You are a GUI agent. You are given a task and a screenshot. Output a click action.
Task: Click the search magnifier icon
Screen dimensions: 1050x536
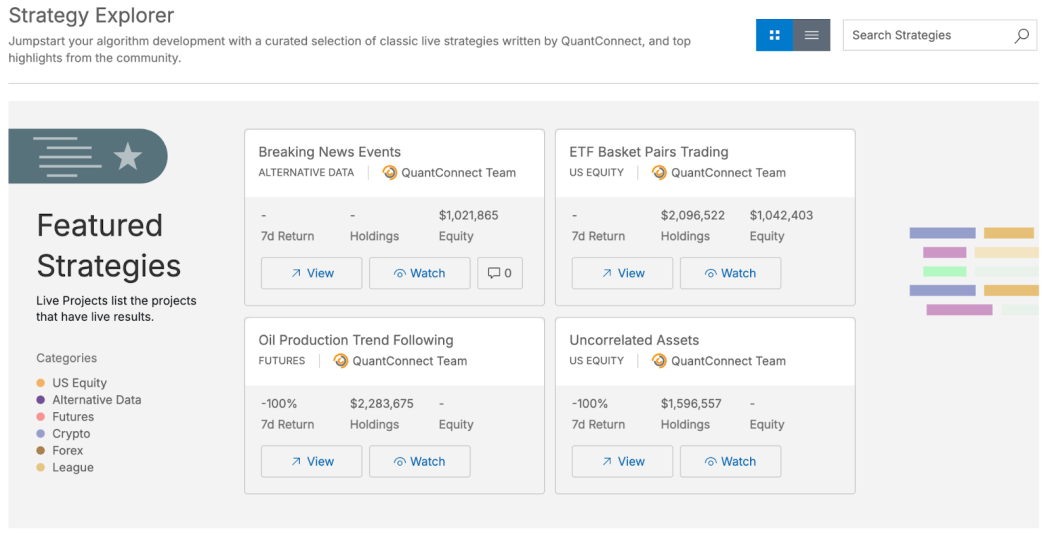click(x=1021, y=36)
